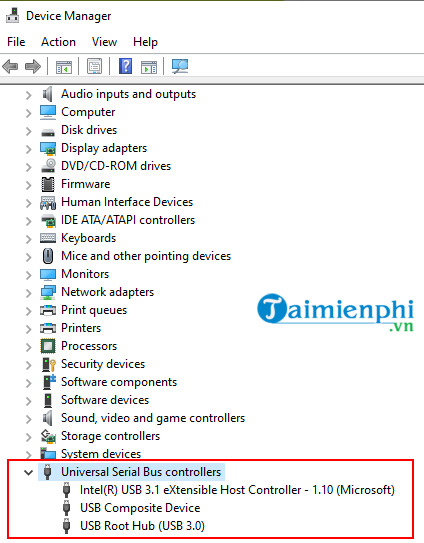Click the blue Help question-mark icon
The height and width of the screenshot is (543, 424).
125,66
